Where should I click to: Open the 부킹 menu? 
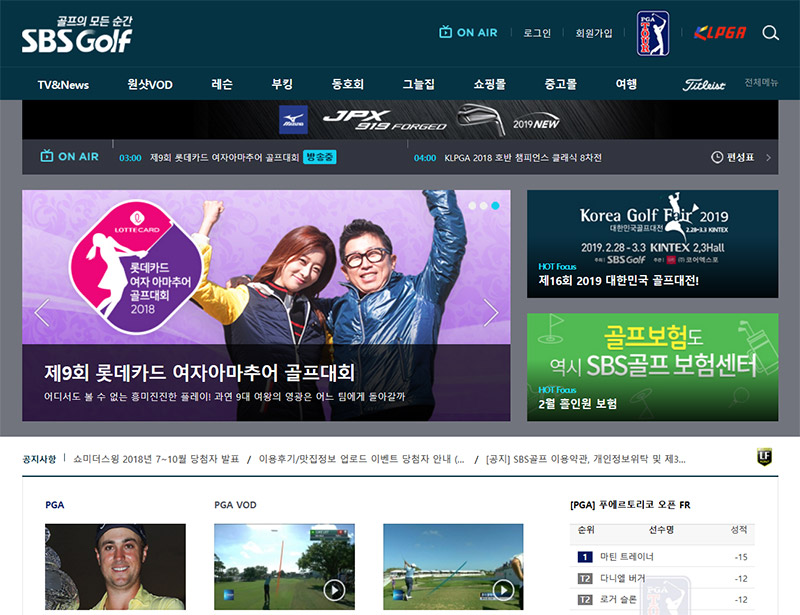click(282, 84)
